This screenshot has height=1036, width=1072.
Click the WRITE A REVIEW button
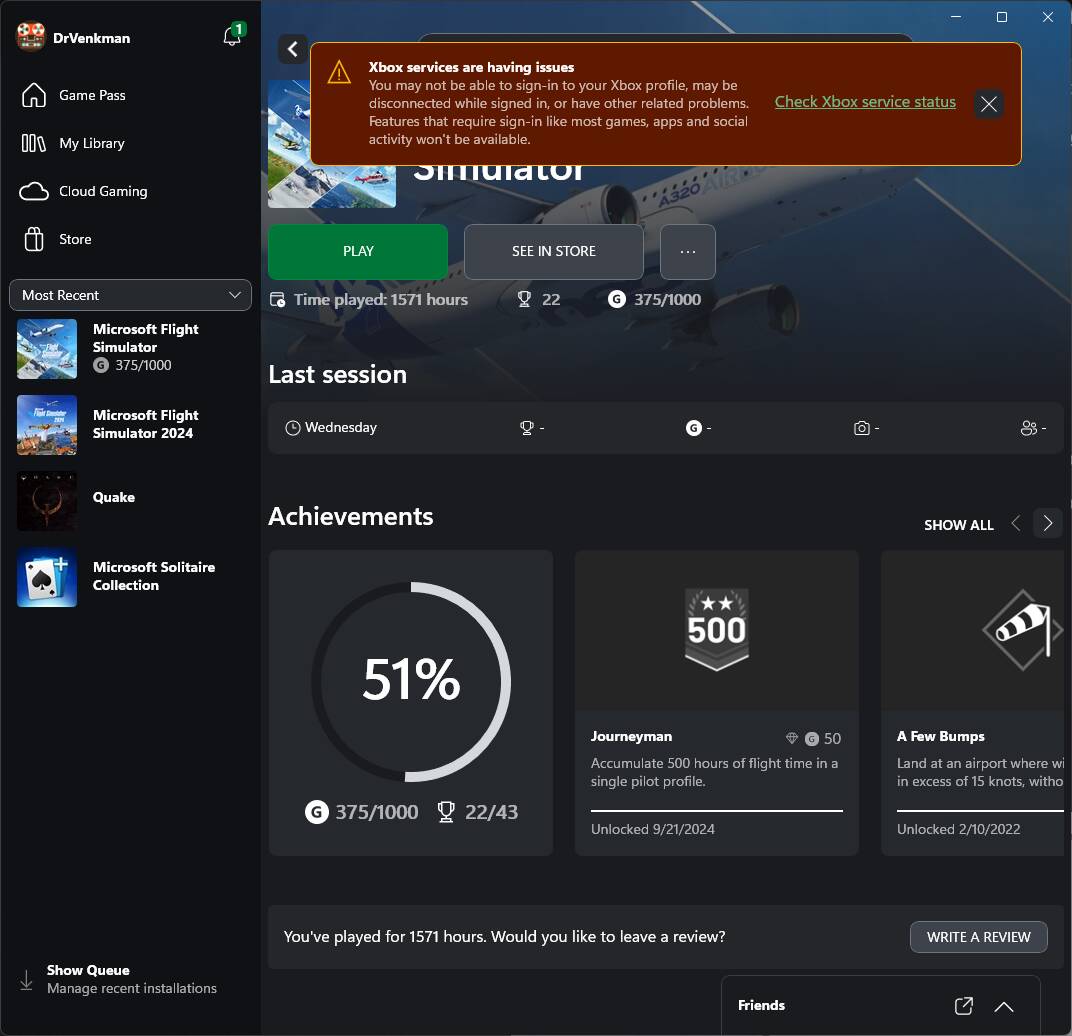tap(978, 937)
